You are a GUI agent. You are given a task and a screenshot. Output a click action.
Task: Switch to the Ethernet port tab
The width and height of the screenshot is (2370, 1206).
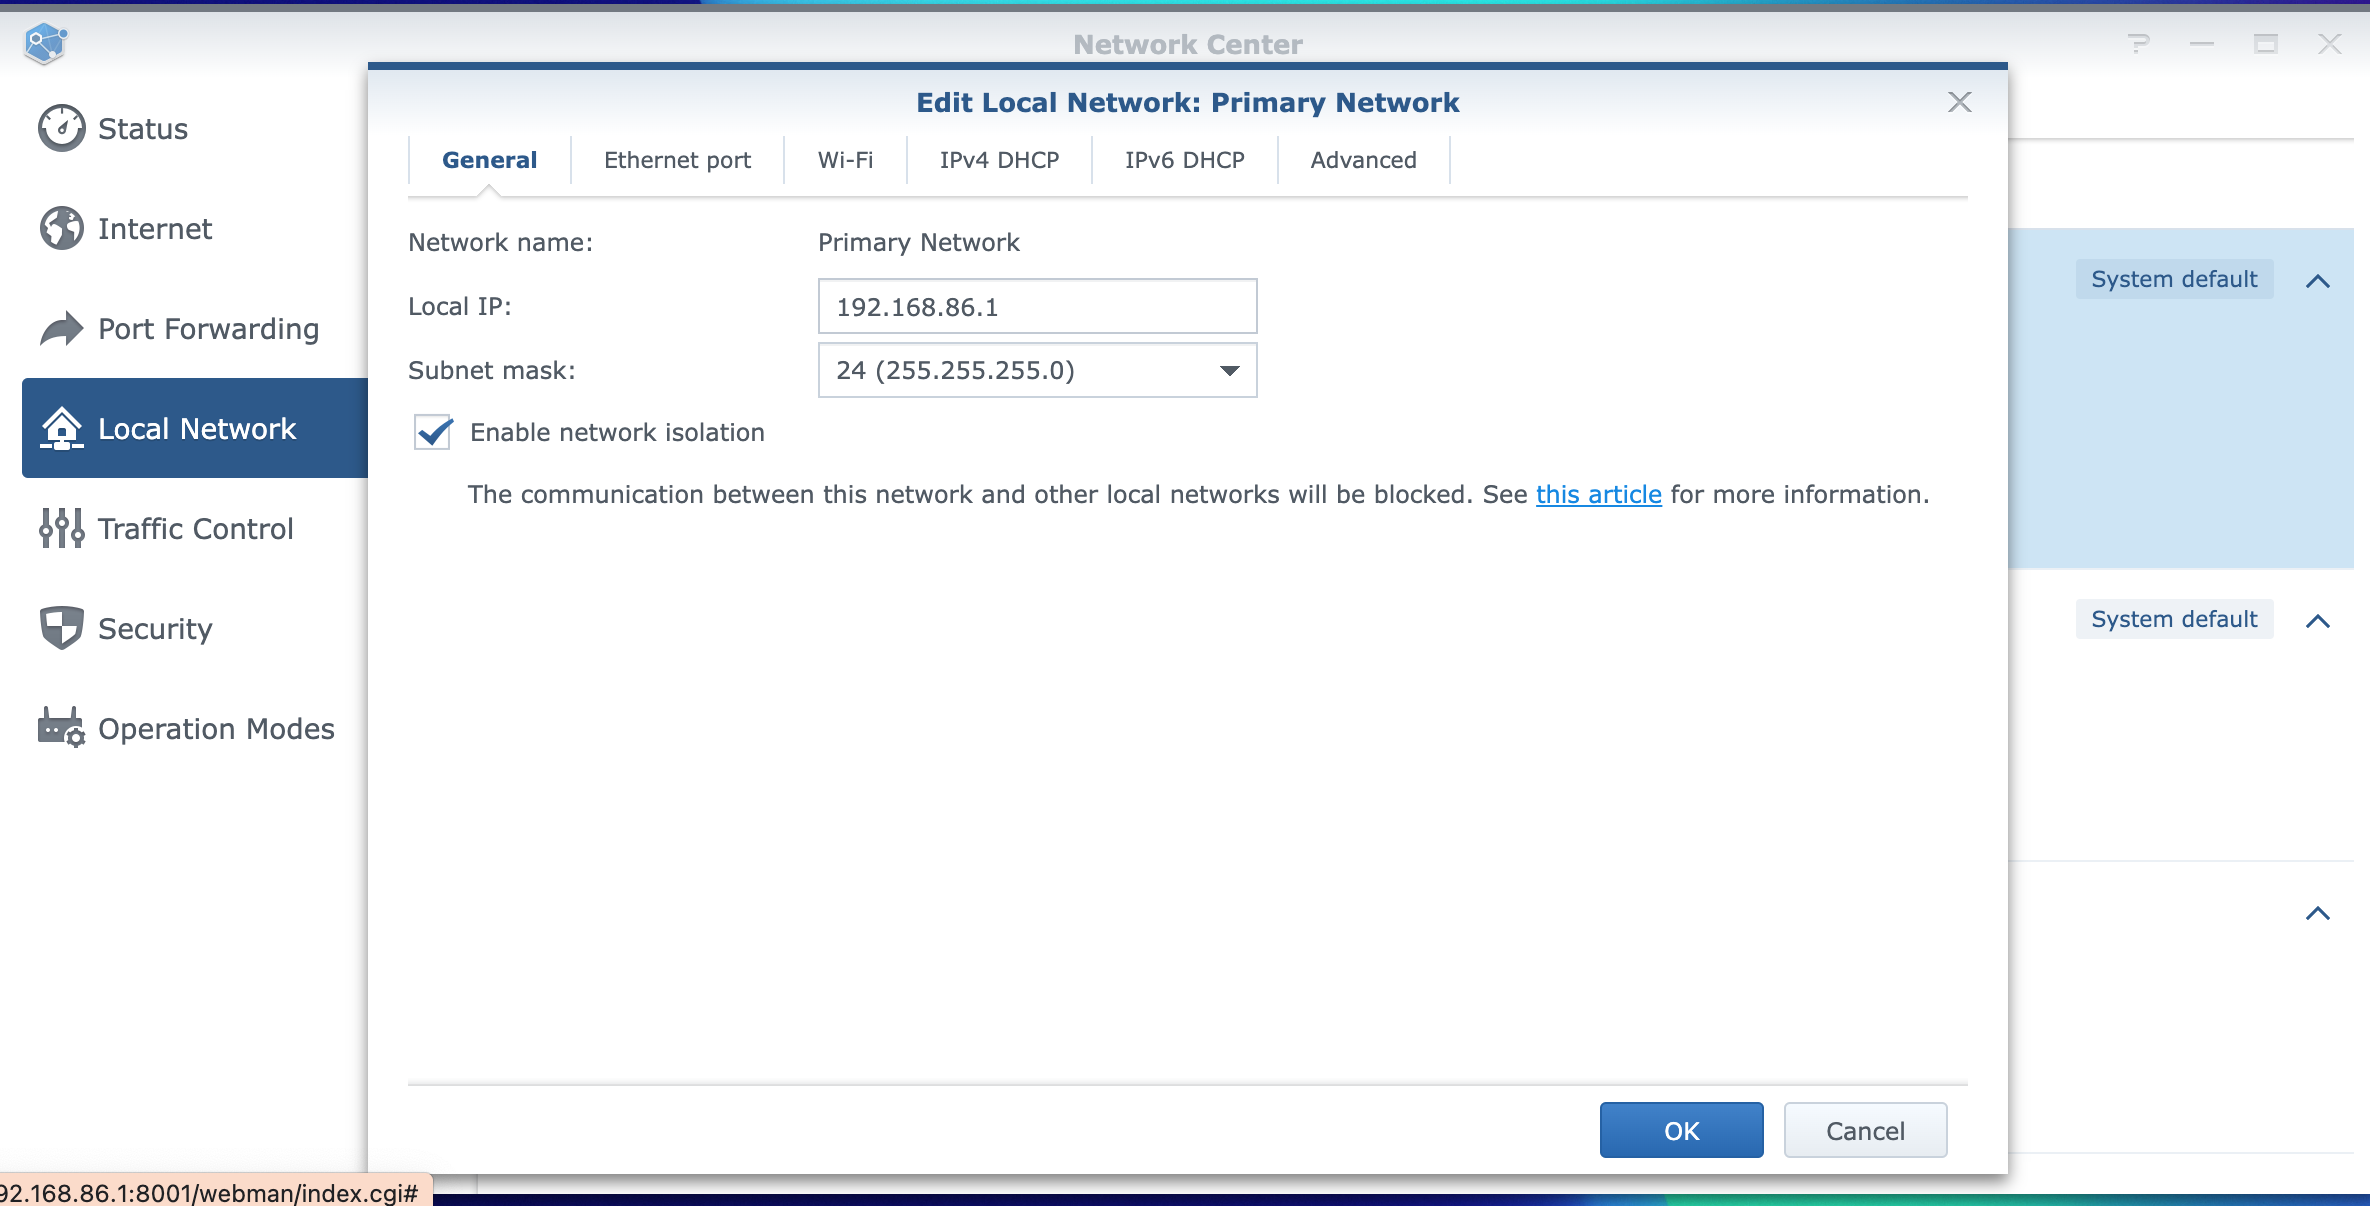coord(677,160)
